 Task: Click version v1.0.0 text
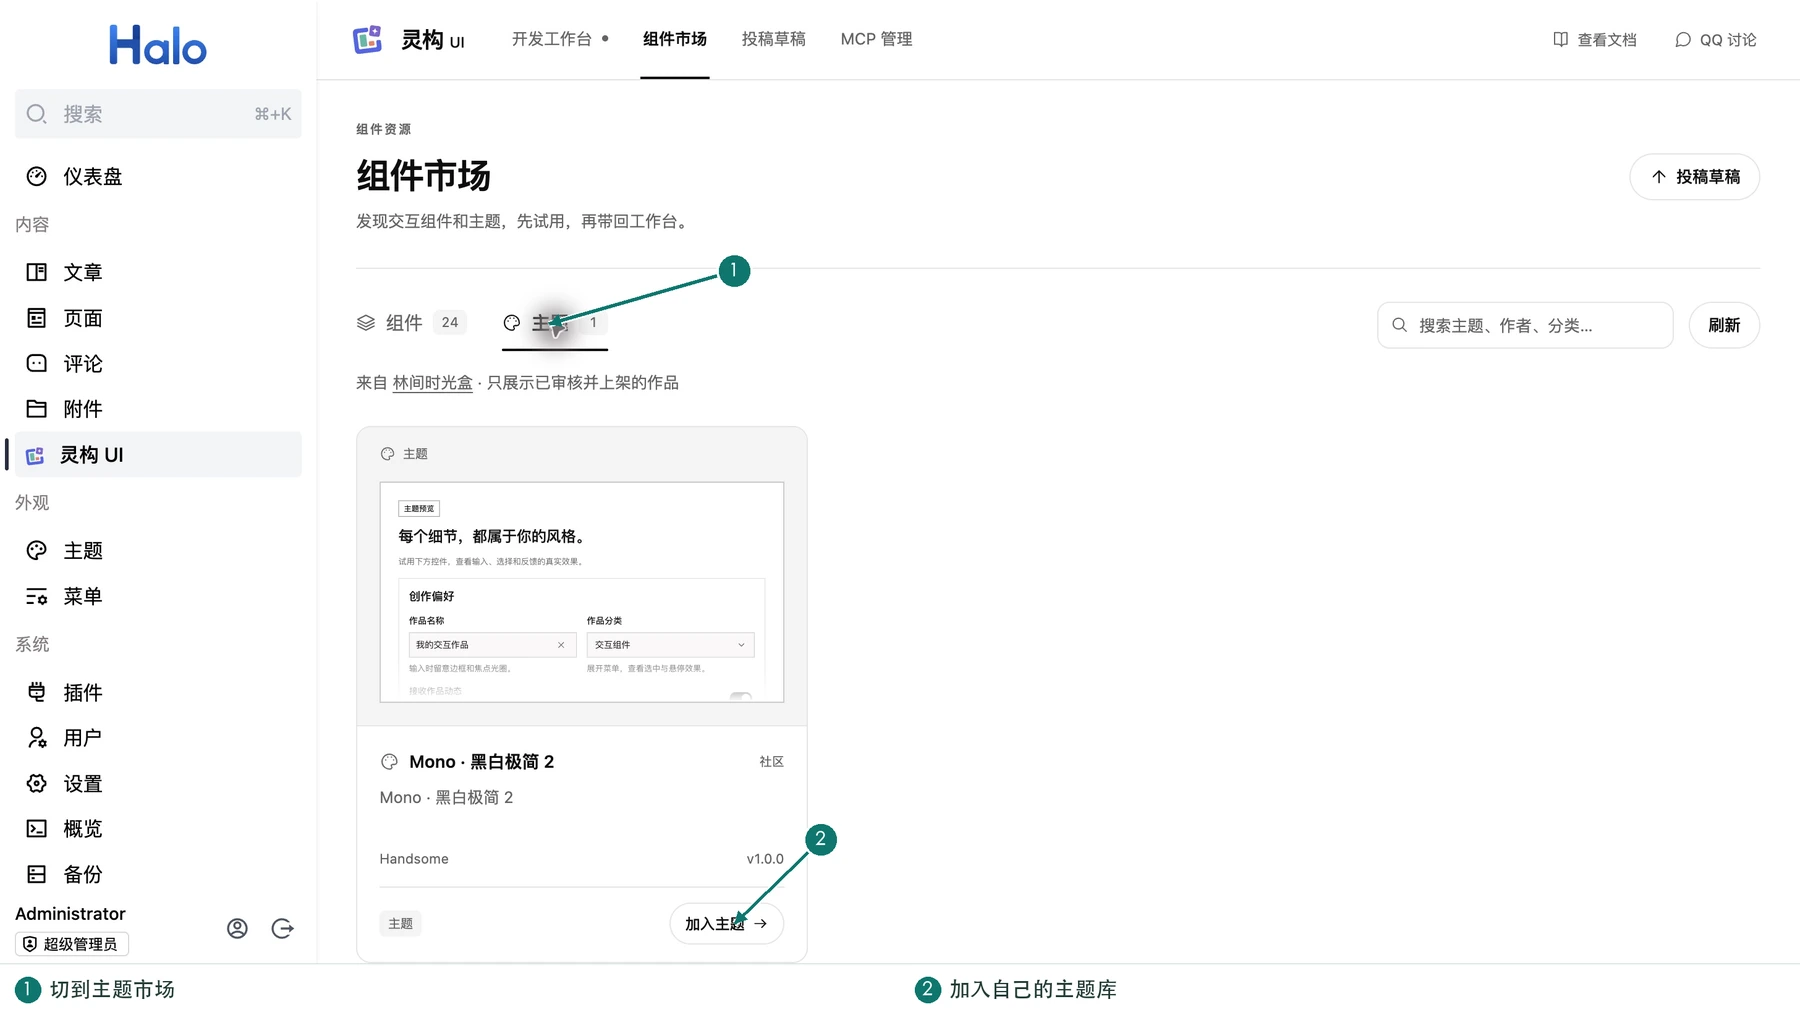(x=765, y=859)
